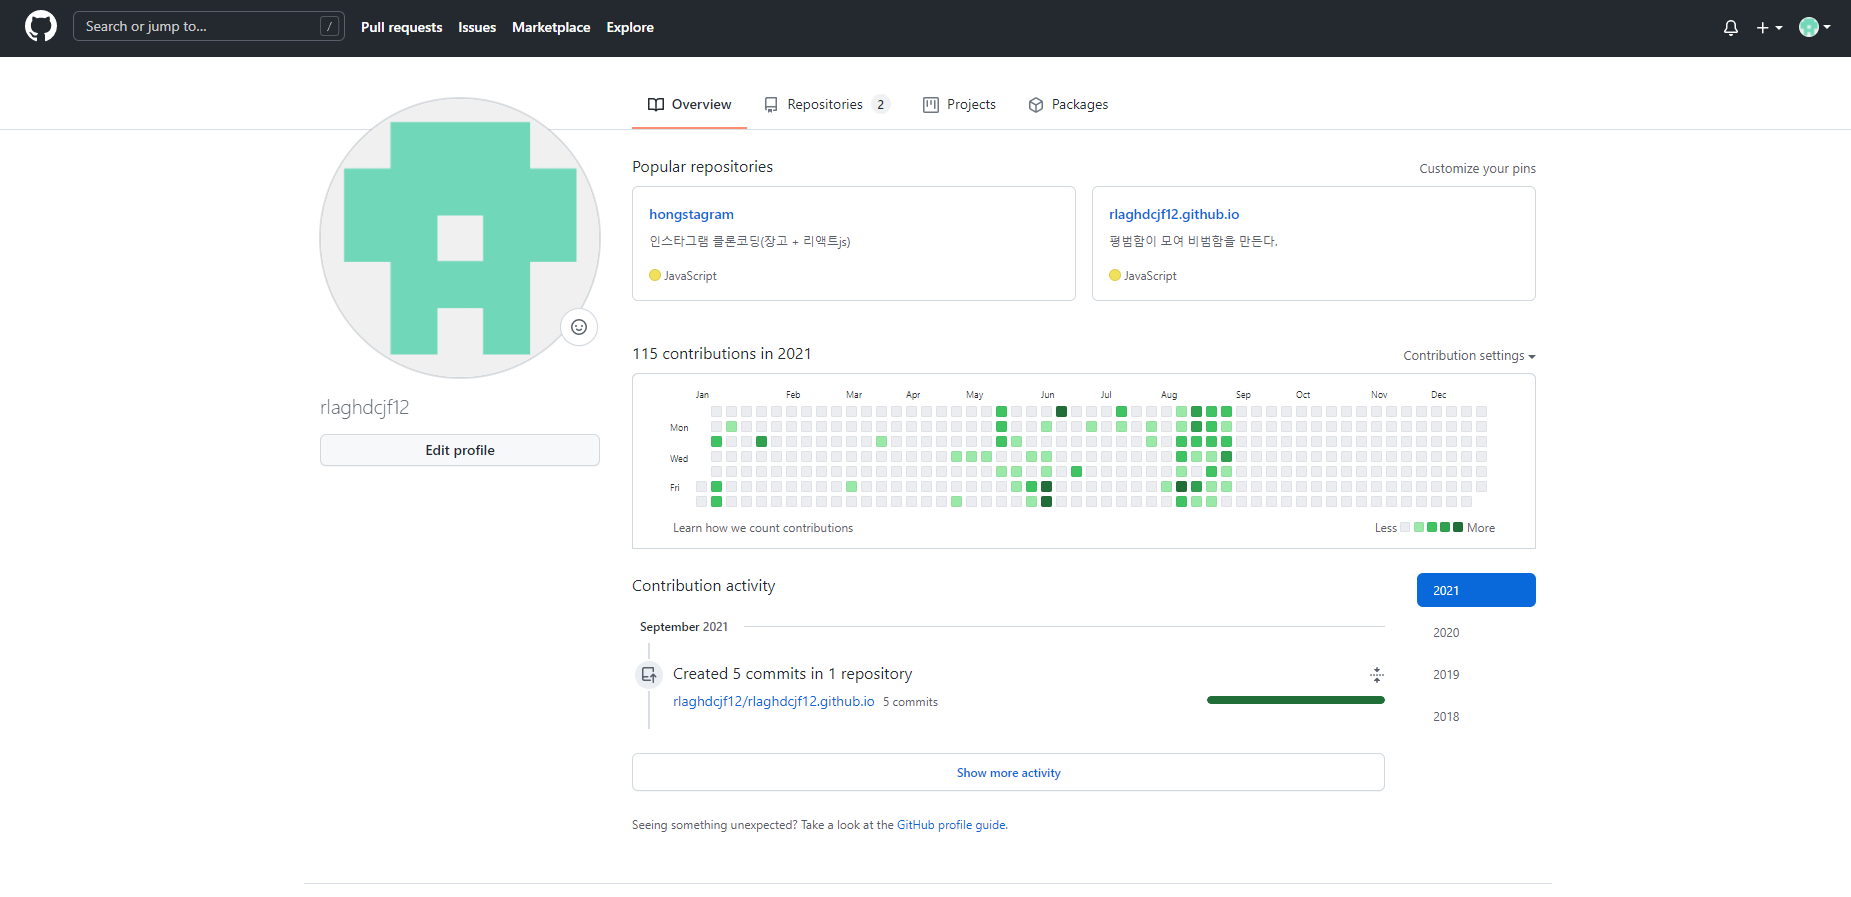Select year 2021 in activity filter
Image resolution: width=1851 pixels, height=897 pixels.
[x=1476, y=590]
